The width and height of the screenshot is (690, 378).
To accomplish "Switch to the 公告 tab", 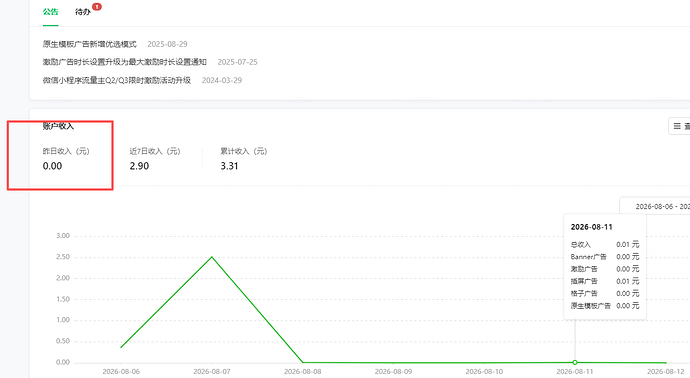I will pyautogui.click(x=51, y=12).
